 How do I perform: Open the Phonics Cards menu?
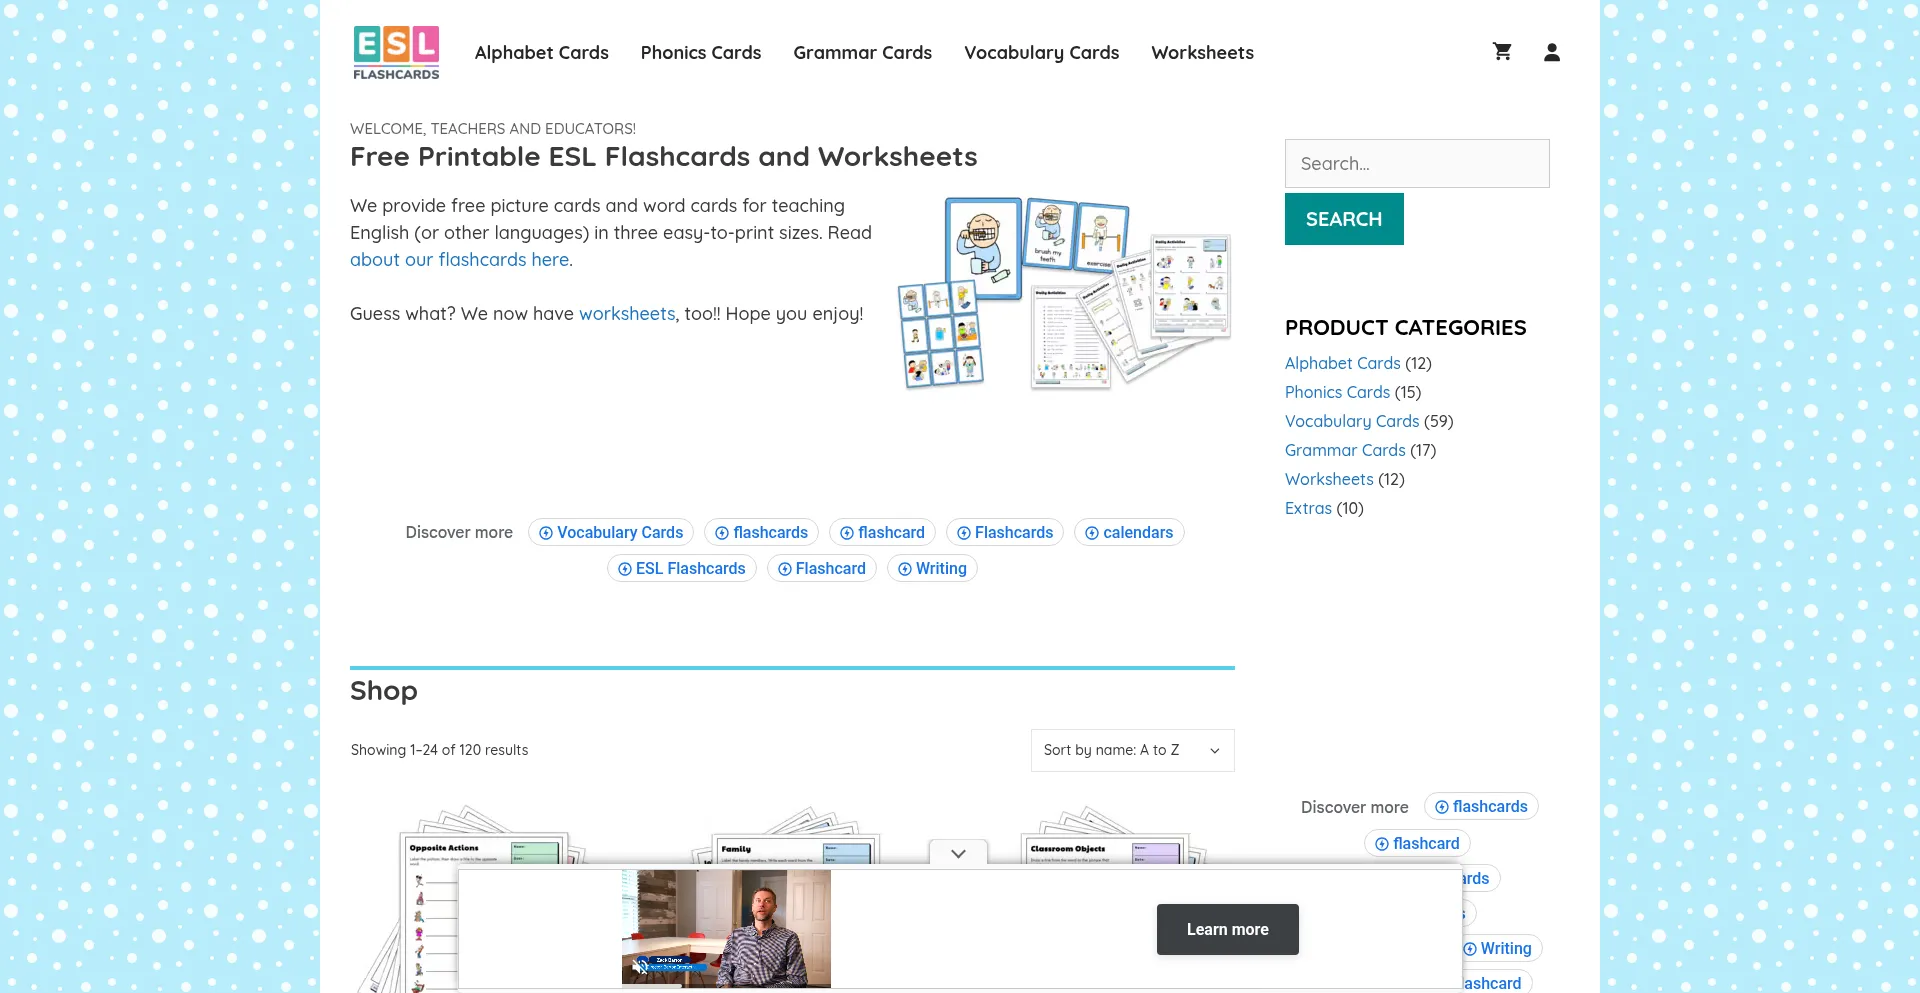(701, 53)
